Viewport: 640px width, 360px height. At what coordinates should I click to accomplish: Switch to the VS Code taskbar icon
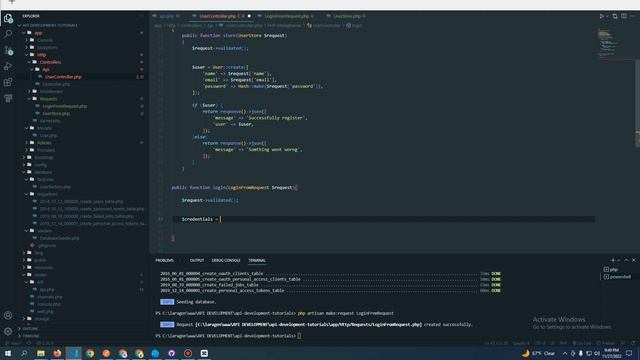73,353
